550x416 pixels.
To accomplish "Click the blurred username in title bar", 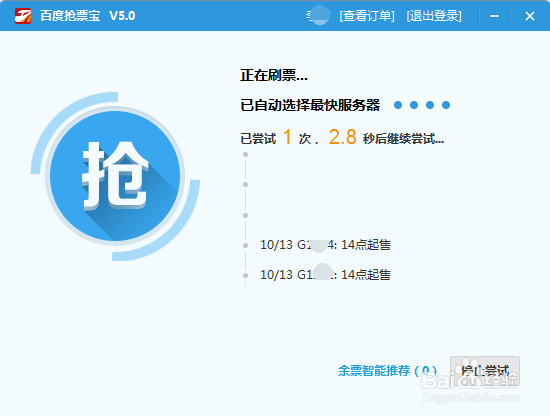I will click(x=318, y=16).
